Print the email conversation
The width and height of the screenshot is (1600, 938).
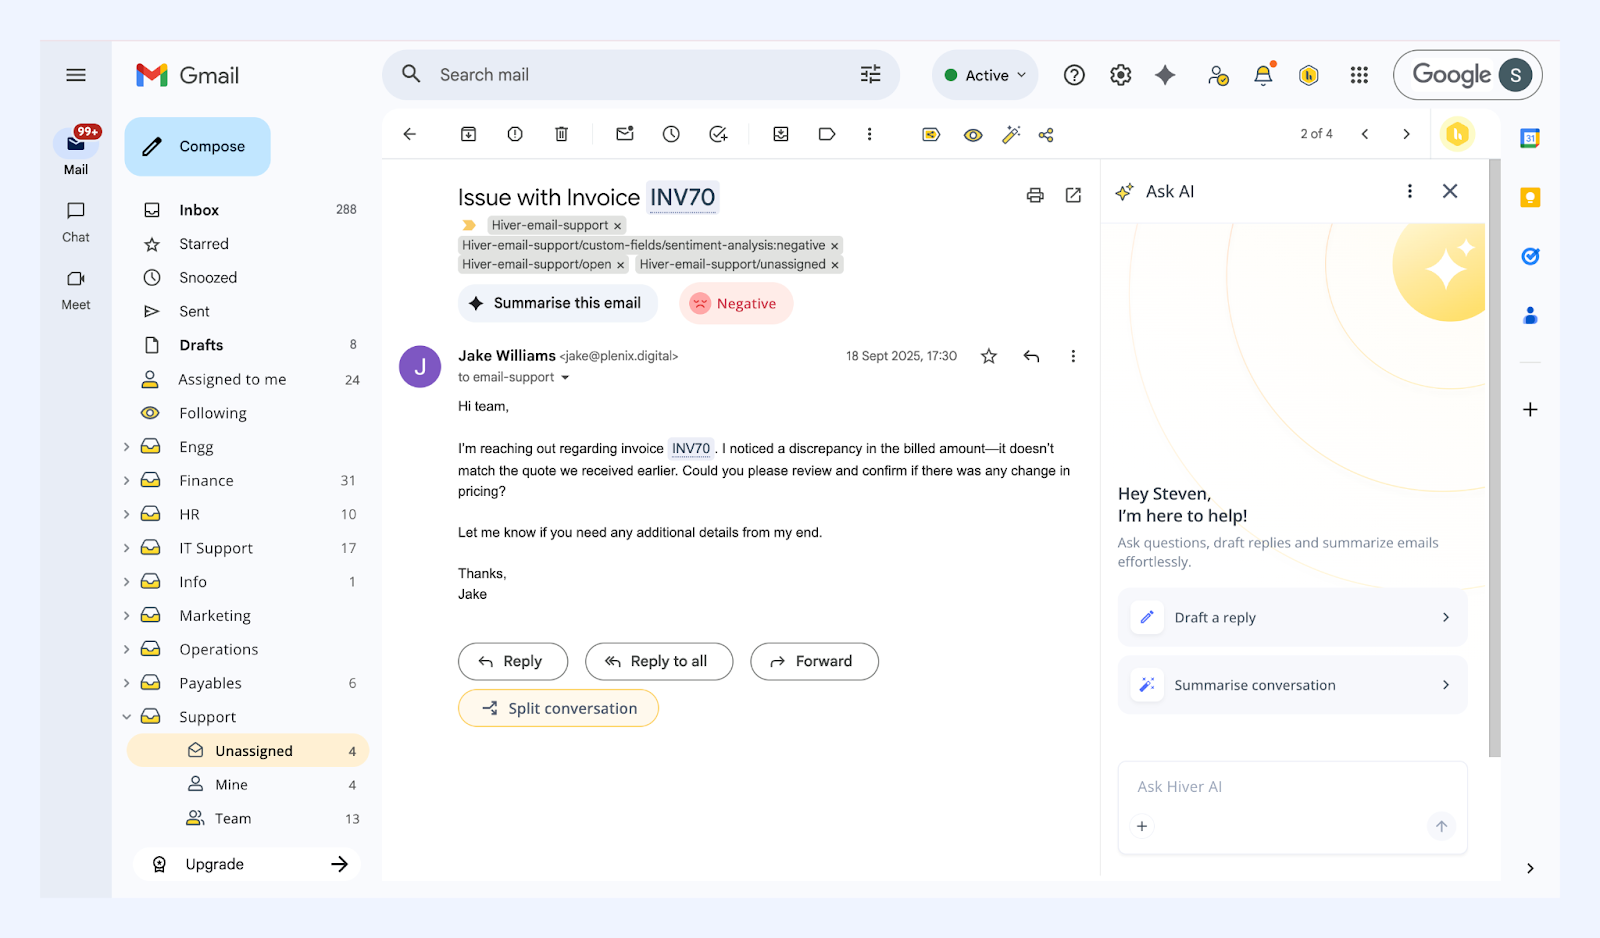[x=1035, y=195]
